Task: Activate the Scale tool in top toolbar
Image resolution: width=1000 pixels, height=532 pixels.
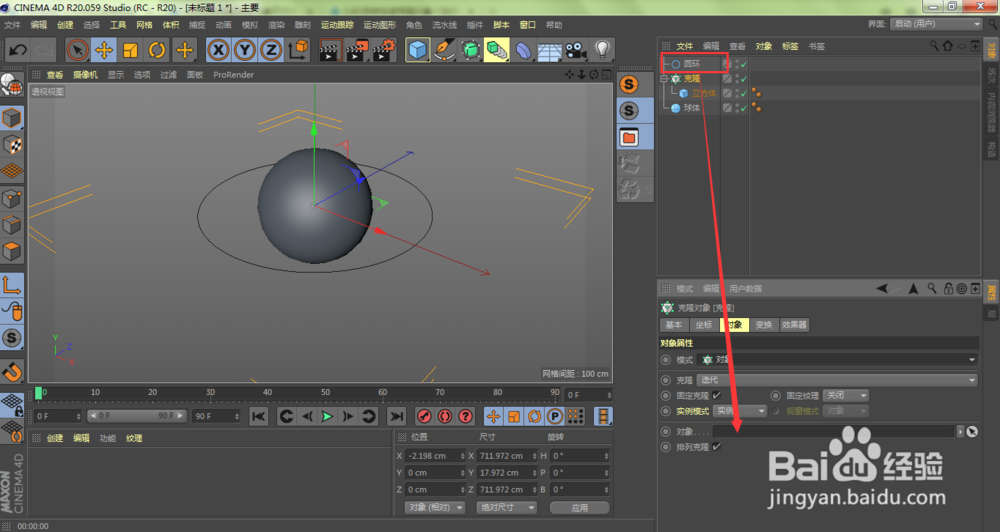Action: click(x=130, y=50)
